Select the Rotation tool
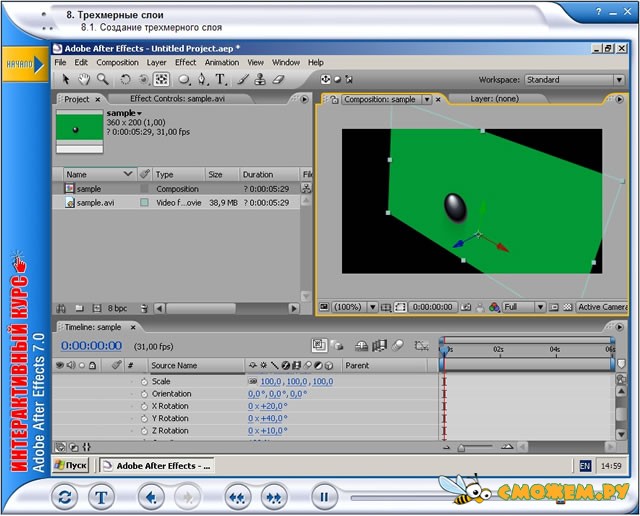The height and width of the screenshot is (516, 640). click(125, 79)
